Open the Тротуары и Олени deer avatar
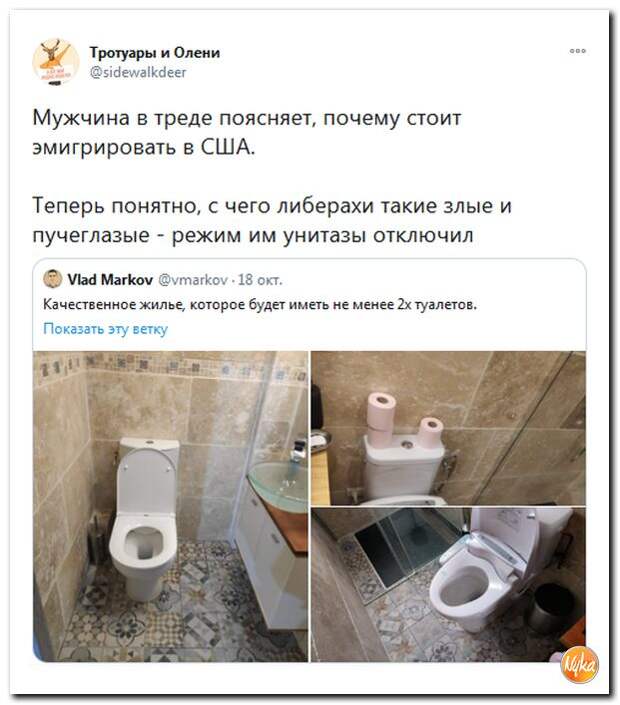The image size is (620, 705). click(x=56, y=62)
